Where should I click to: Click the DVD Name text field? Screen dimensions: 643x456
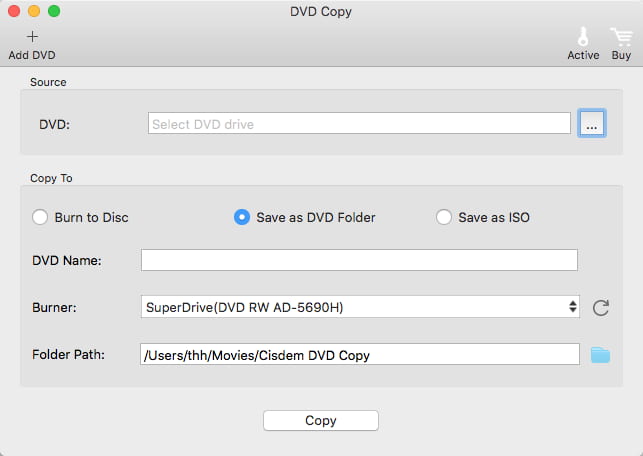(x=359, y=261)
